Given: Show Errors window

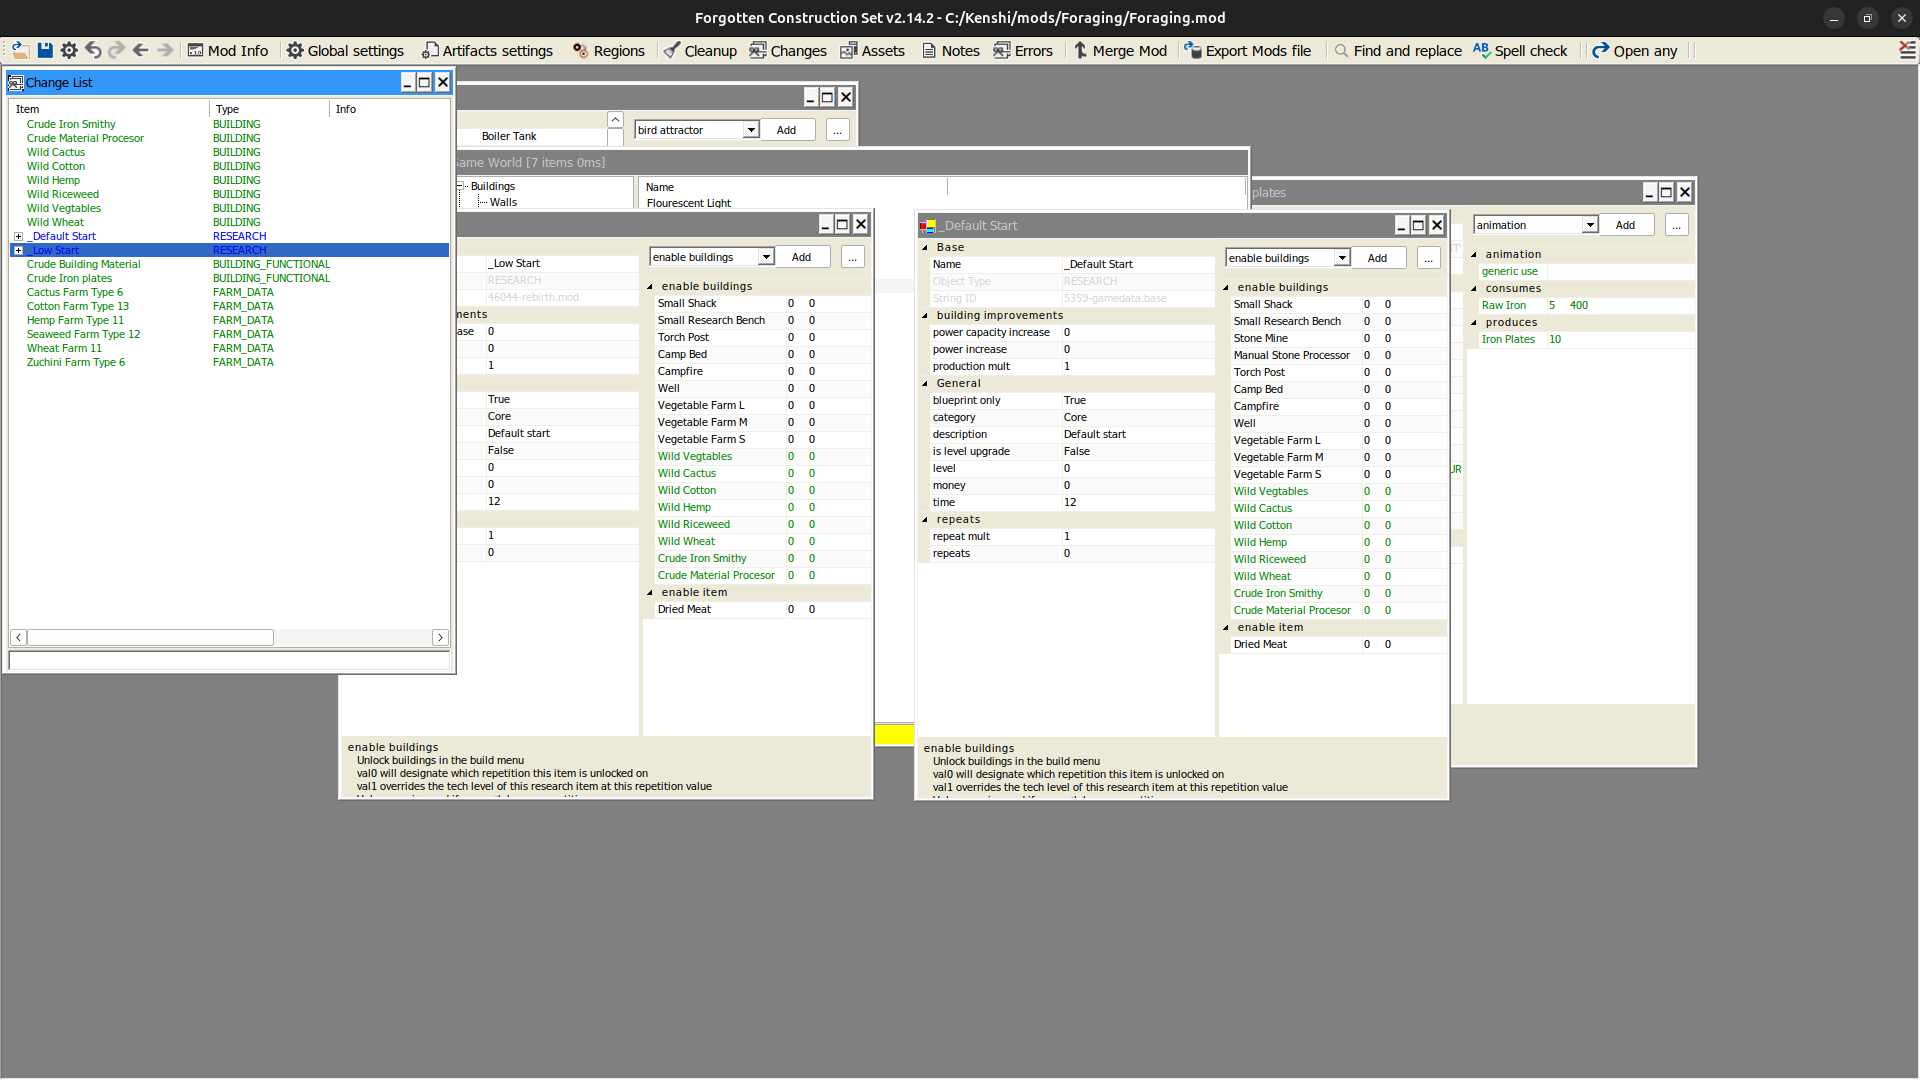Looking at the screenshot, I should (1023, 50).
